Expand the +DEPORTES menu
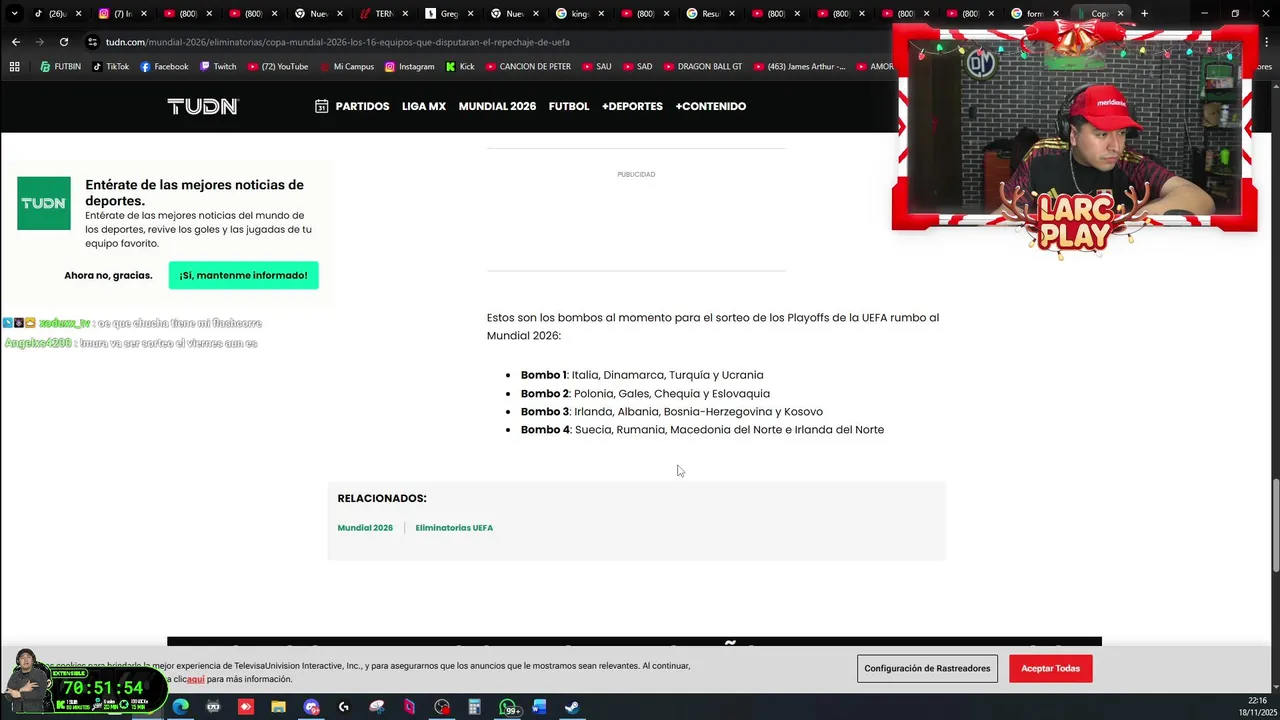 [632, 106]
